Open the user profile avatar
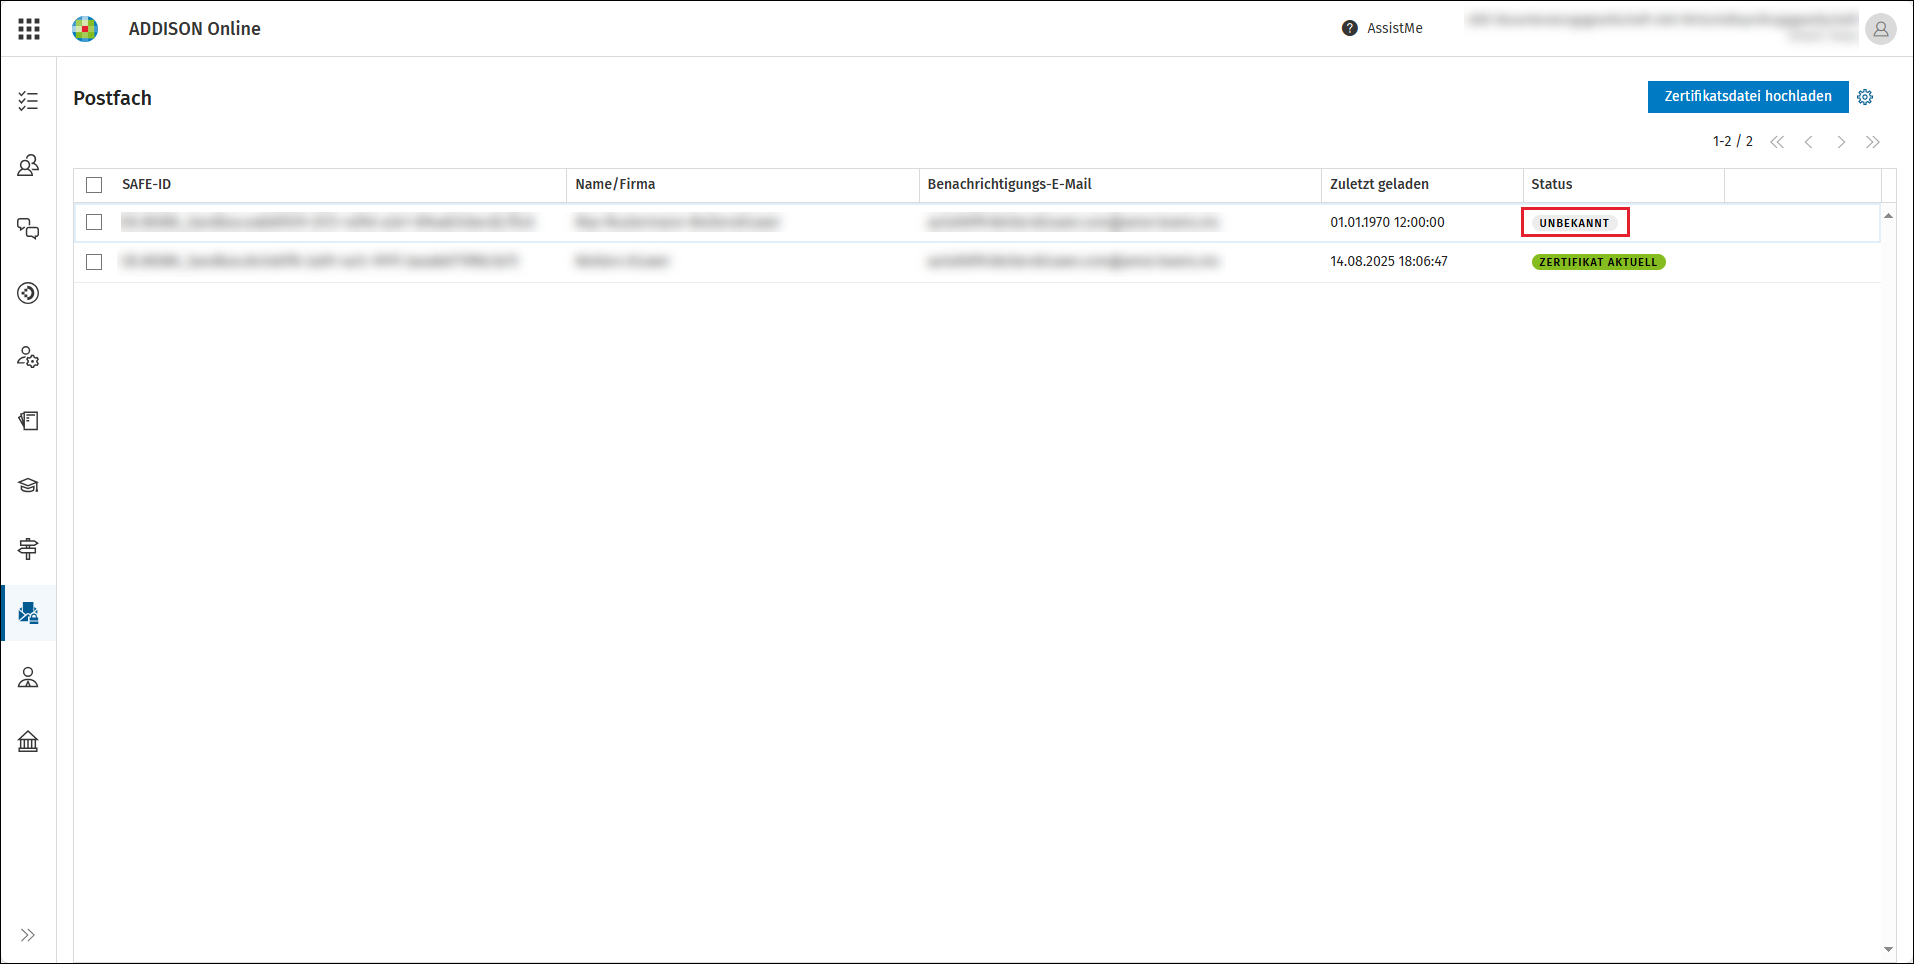 click(x=1880, y=29)
